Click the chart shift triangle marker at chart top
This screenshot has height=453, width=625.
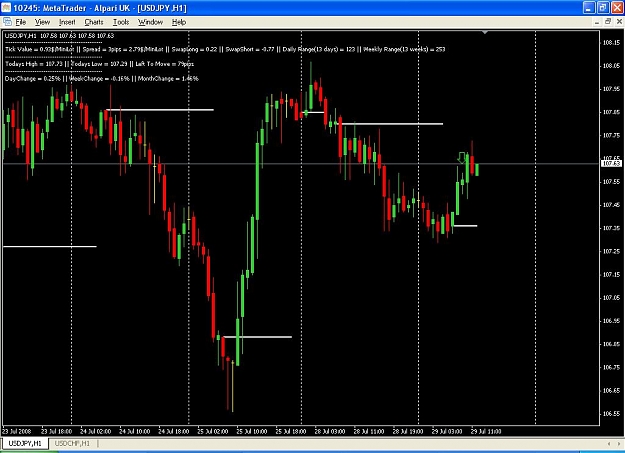click(485, 32)
